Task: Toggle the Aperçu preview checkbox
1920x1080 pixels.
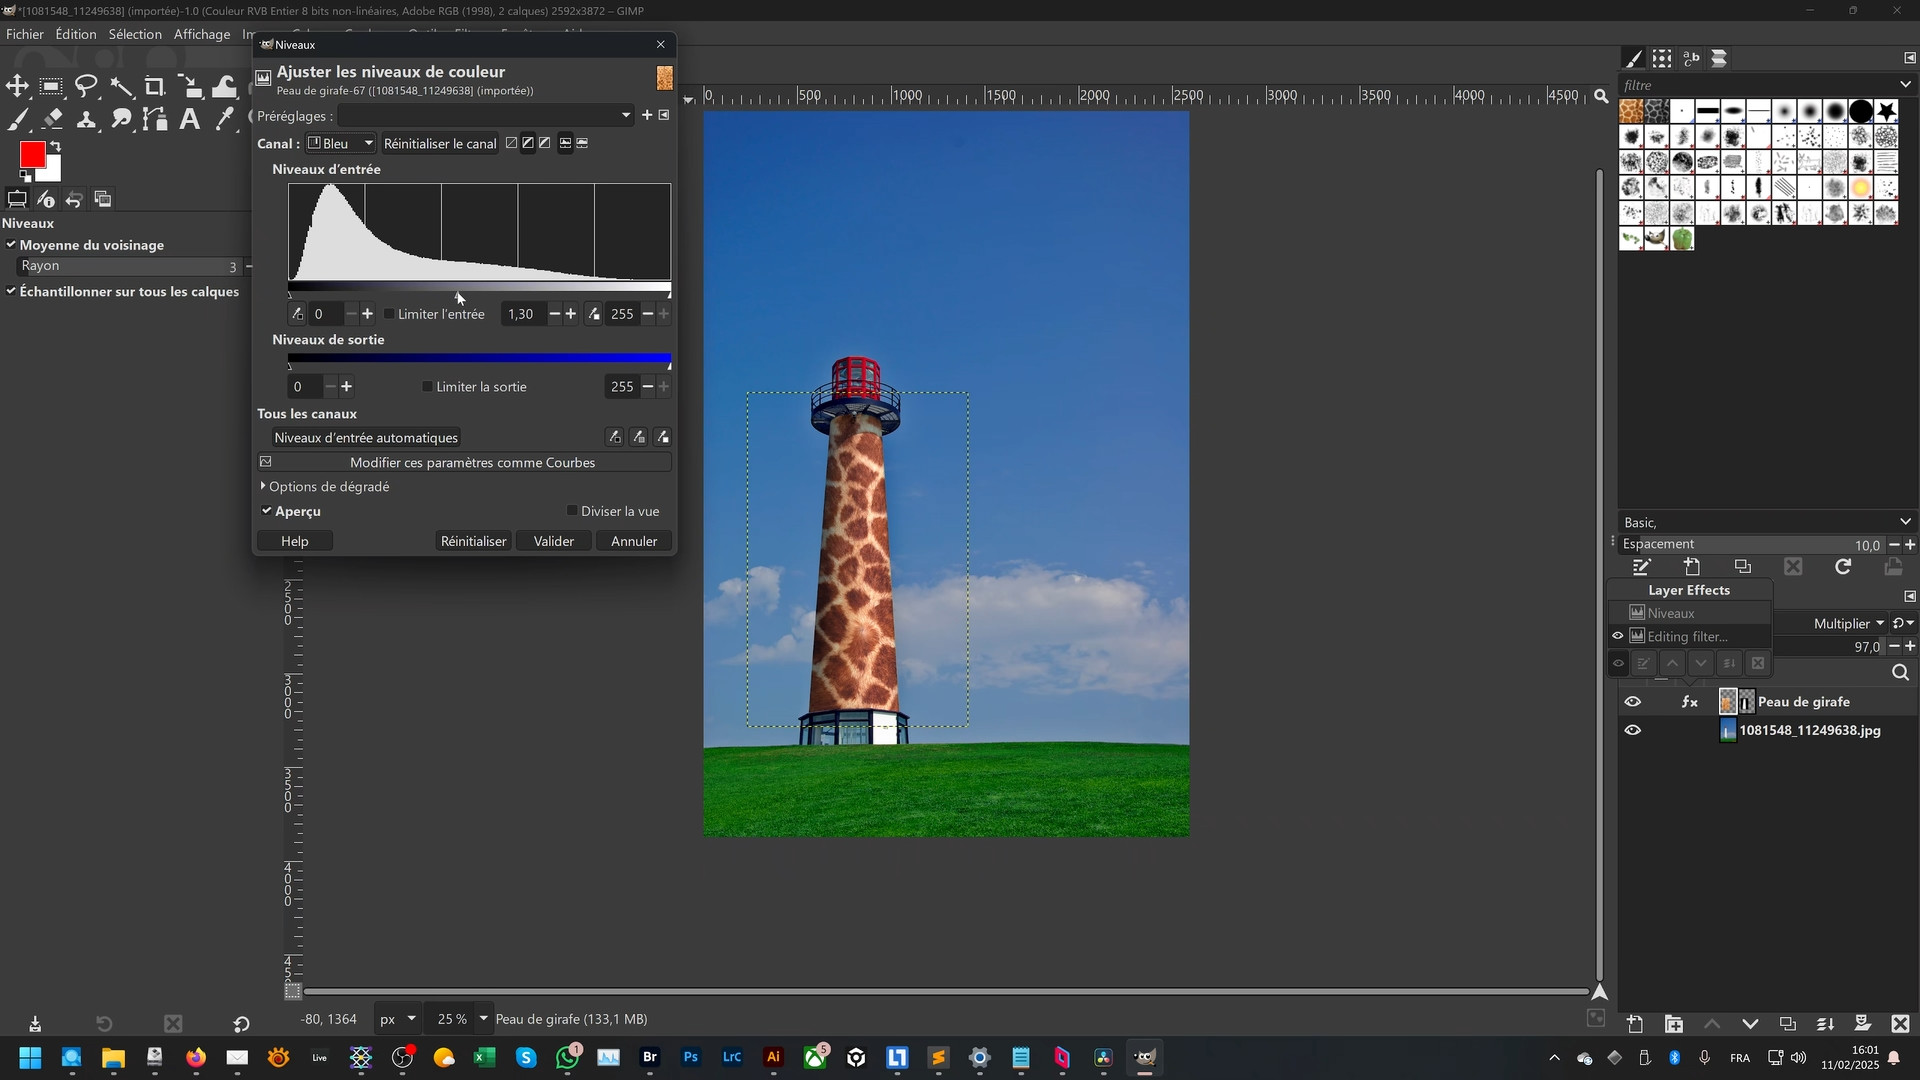Action: (267, 511)
